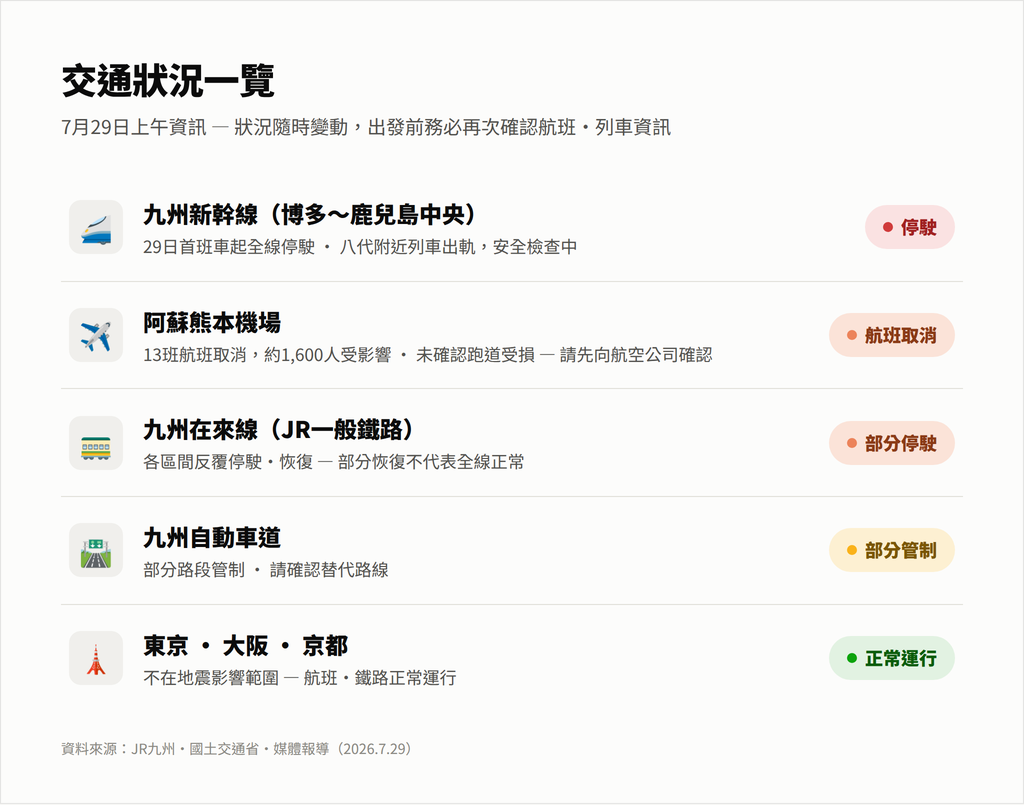Click the green dot in 正常運行 badge
This screenshot has height=805, width=1024.
coord(852,658)
